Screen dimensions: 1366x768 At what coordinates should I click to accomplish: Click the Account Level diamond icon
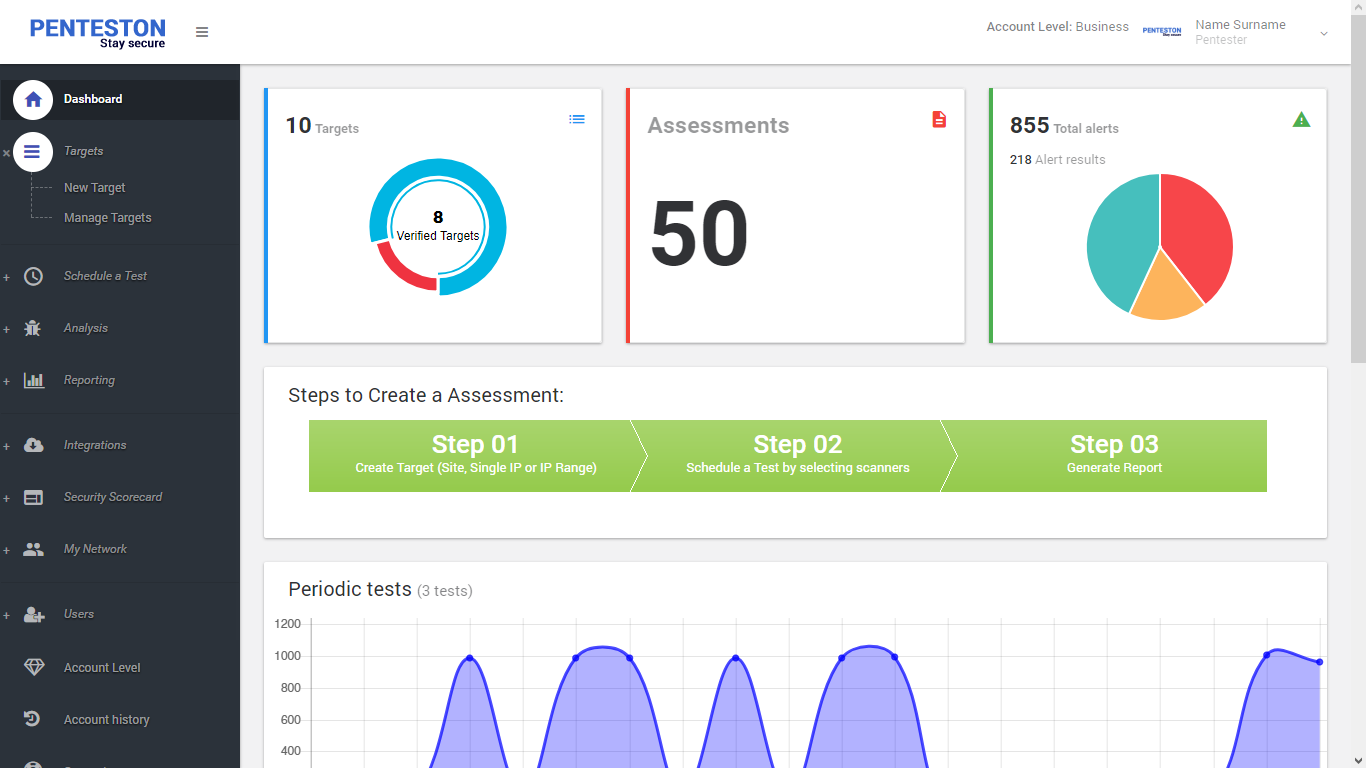tap(34, 667)
